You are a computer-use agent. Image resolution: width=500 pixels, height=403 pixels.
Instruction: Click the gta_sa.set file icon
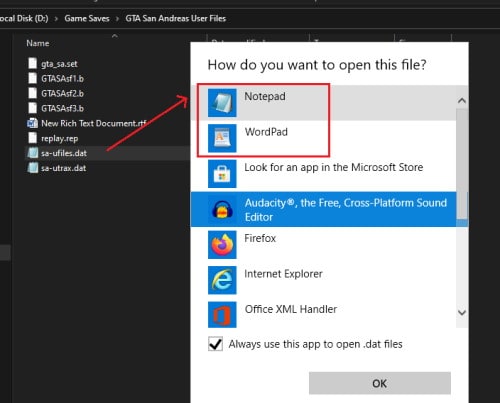click(x=32, y=63)
